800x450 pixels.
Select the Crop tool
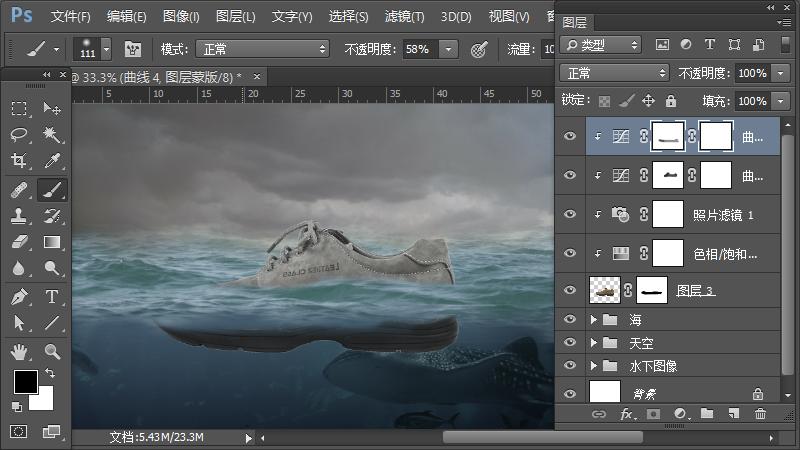pos(19,161)
